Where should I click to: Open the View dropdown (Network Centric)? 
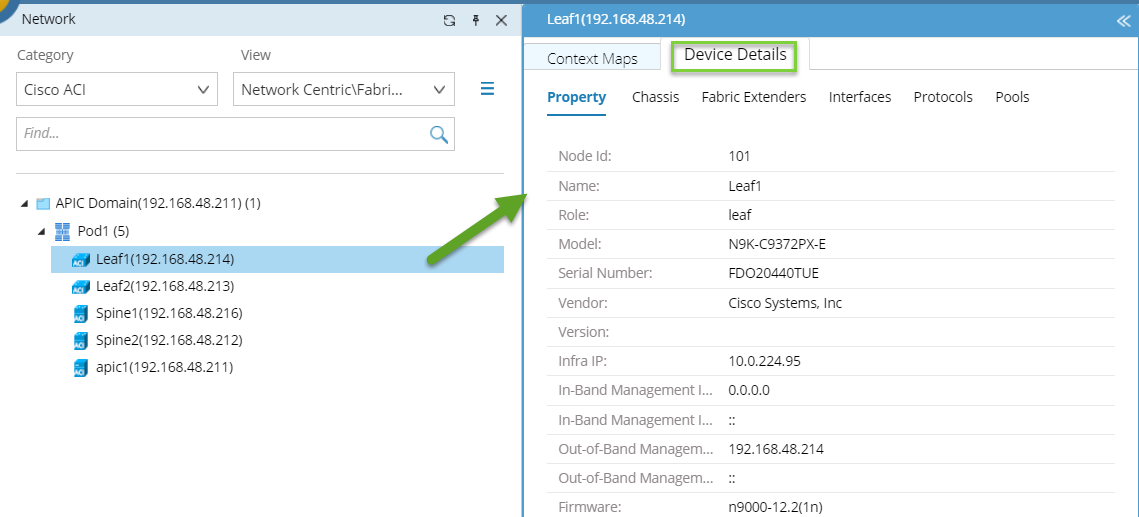(x=344, y=90)
